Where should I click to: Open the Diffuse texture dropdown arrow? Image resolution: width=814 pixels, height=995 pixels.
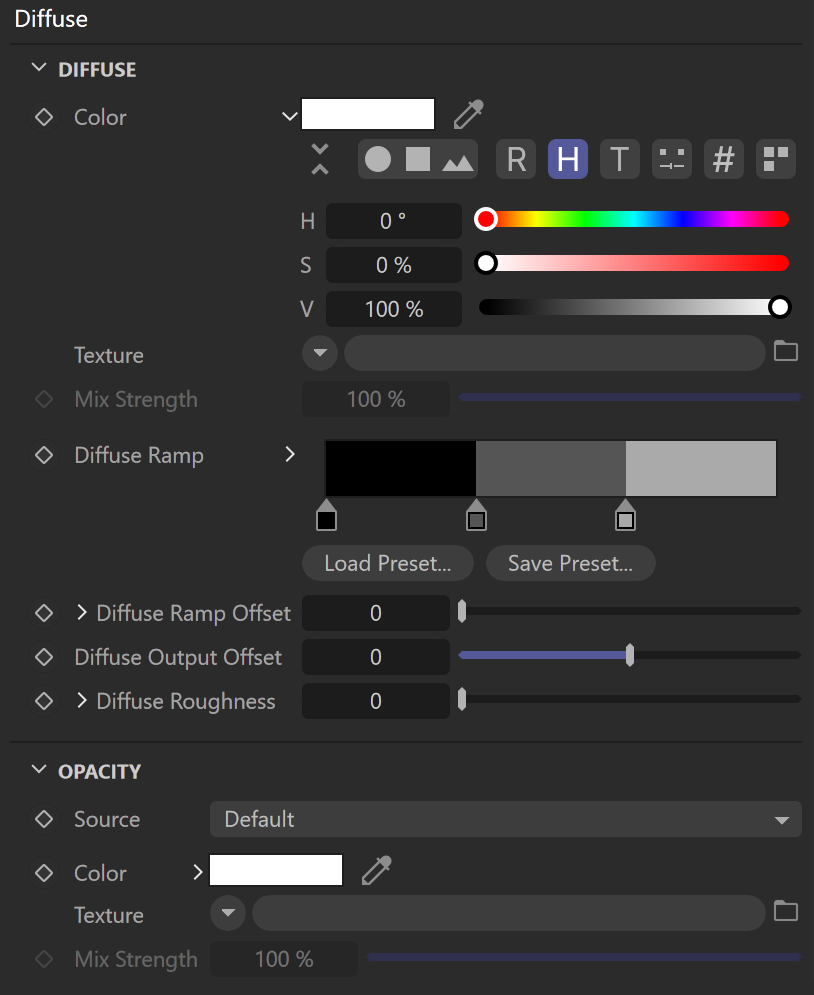tap(320, 353)
